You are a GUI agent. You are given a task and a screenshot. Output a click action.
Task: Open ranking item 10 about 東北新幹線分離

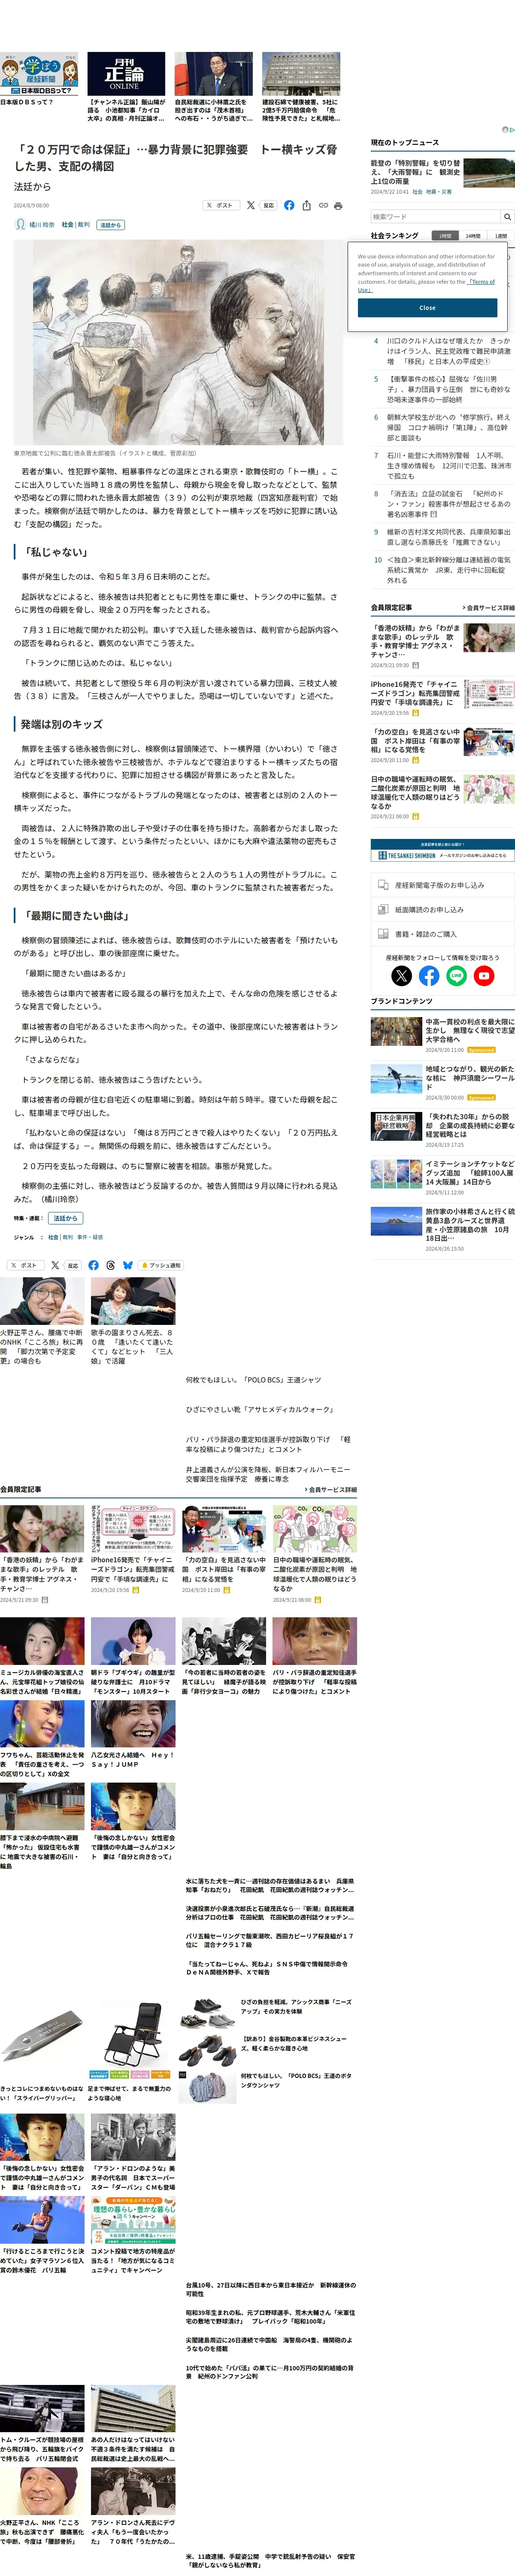point(449,570)
